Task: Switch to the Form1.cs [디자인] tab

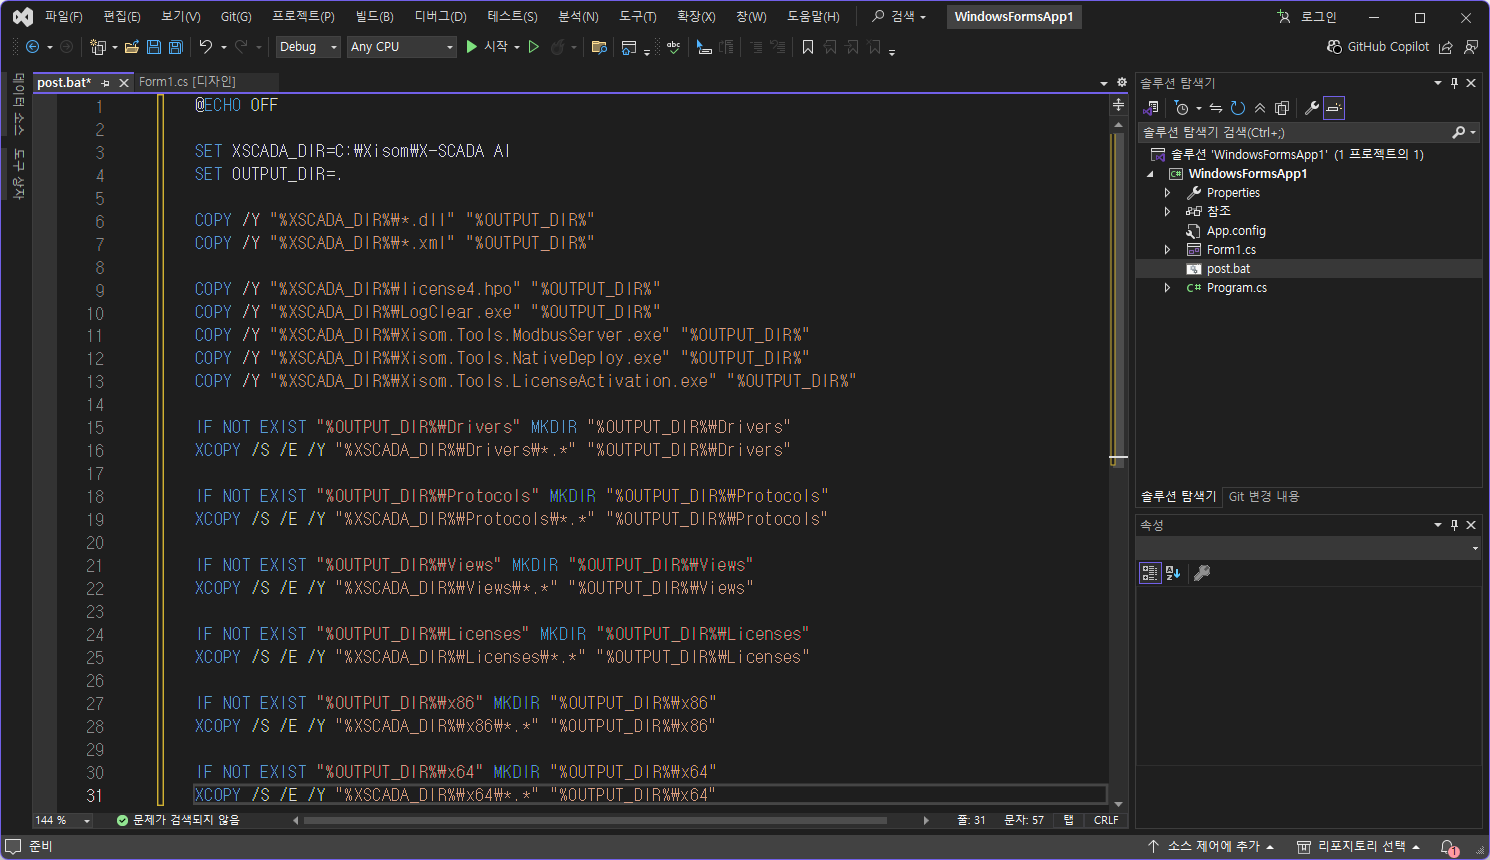Action: 187,82
